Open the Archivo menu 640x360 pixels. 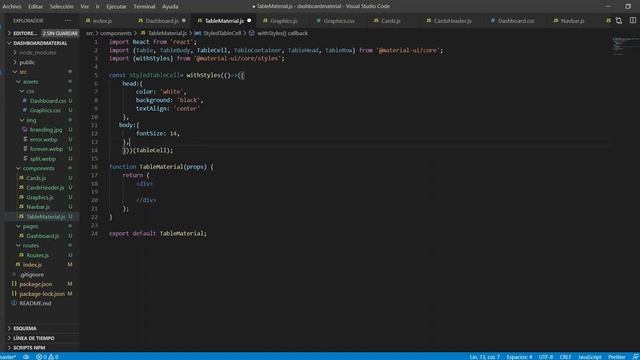[x=12, y=7]
